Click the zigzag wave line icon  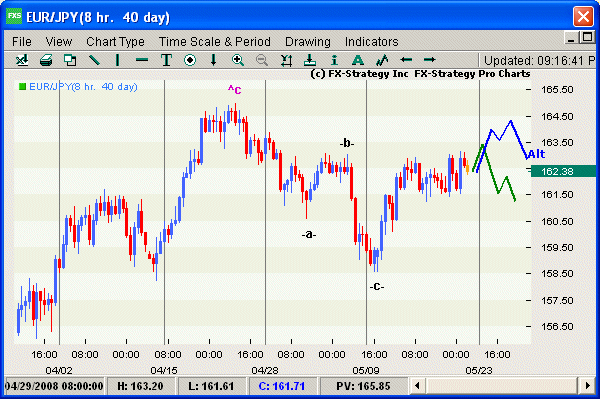(382, 60)
